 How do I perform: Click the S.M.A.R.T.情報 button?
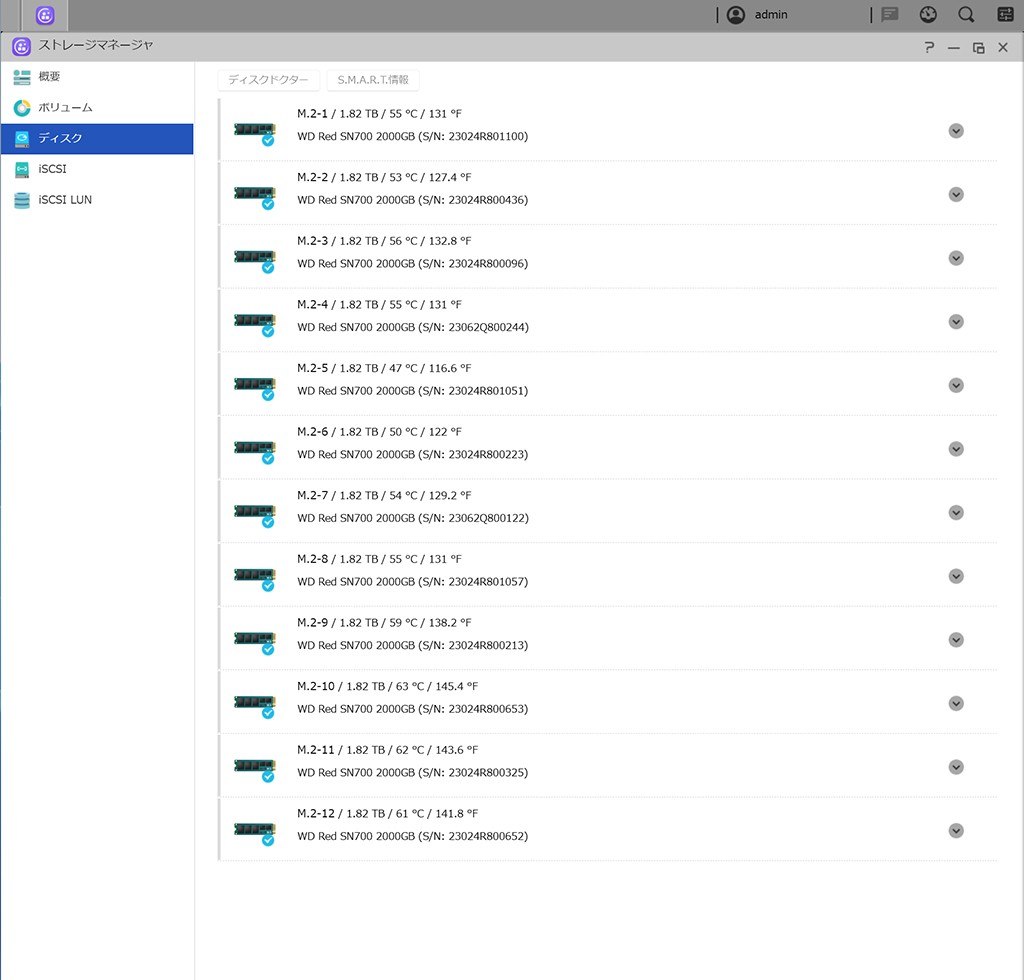pos(373,80)
